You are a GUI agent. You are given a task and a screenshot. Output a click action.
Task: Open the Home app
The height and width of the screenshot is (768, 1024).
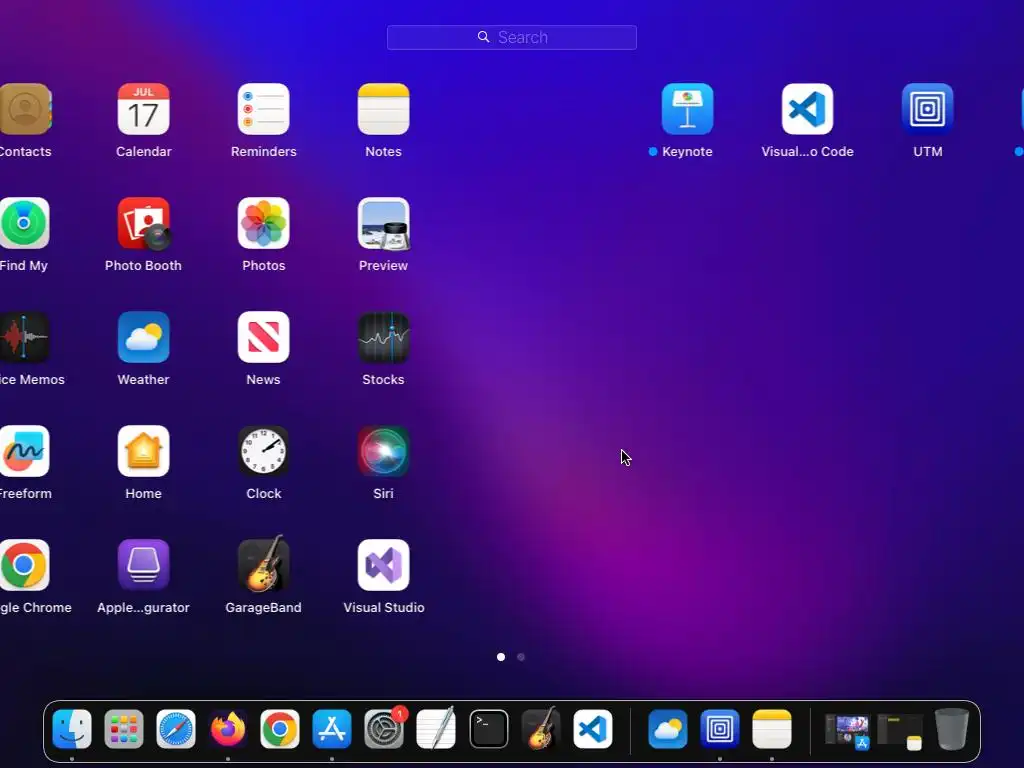(144, 451)
